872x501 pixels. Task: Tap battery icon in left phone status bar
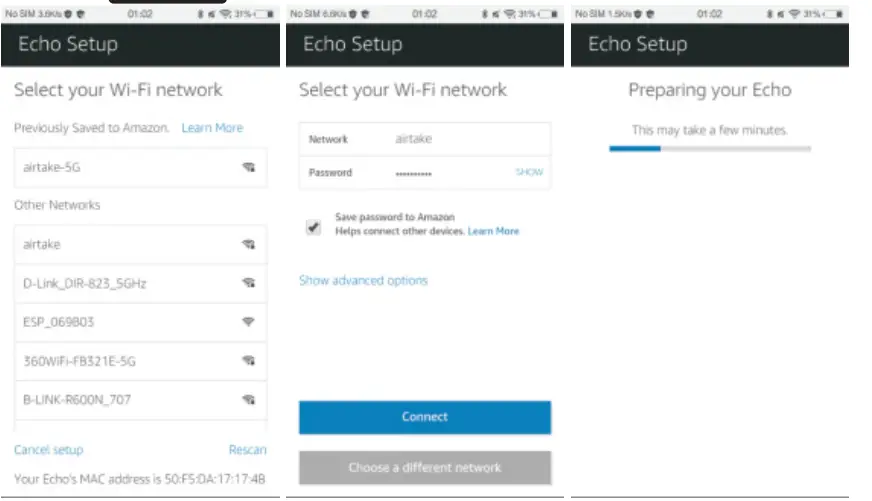[x=264, y=14]
